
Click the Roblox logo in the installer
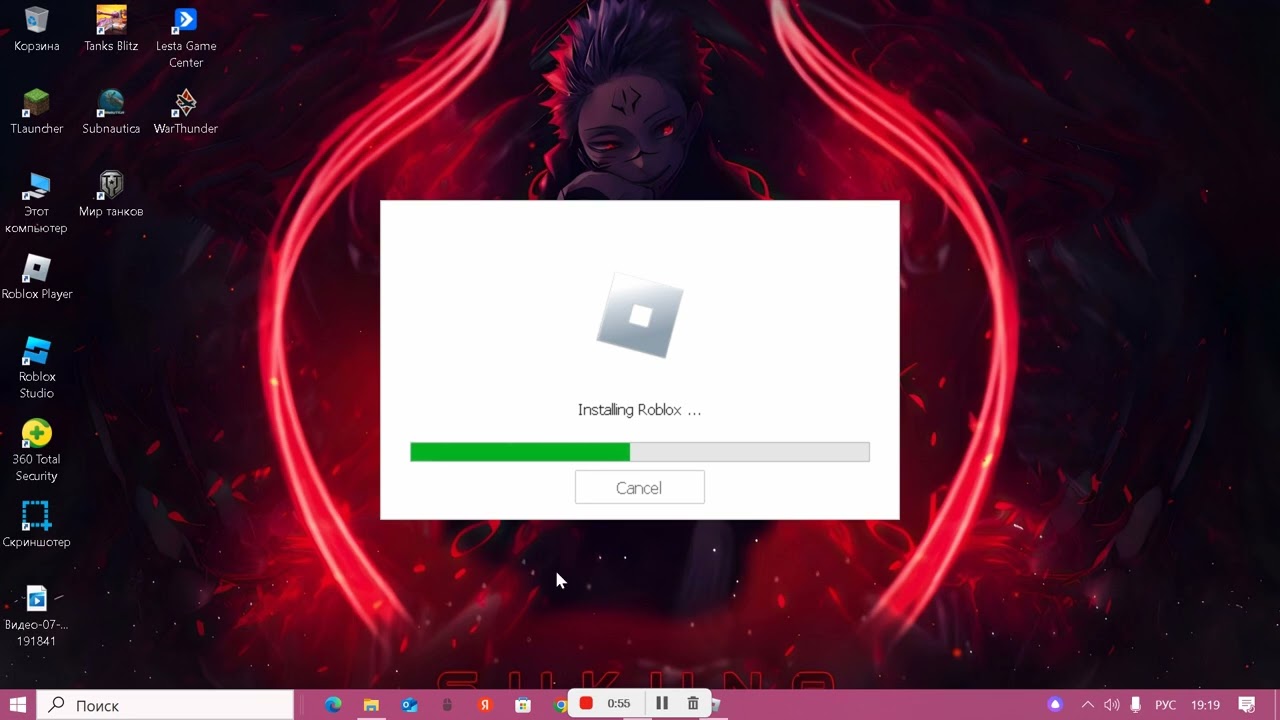coord(640,315)
